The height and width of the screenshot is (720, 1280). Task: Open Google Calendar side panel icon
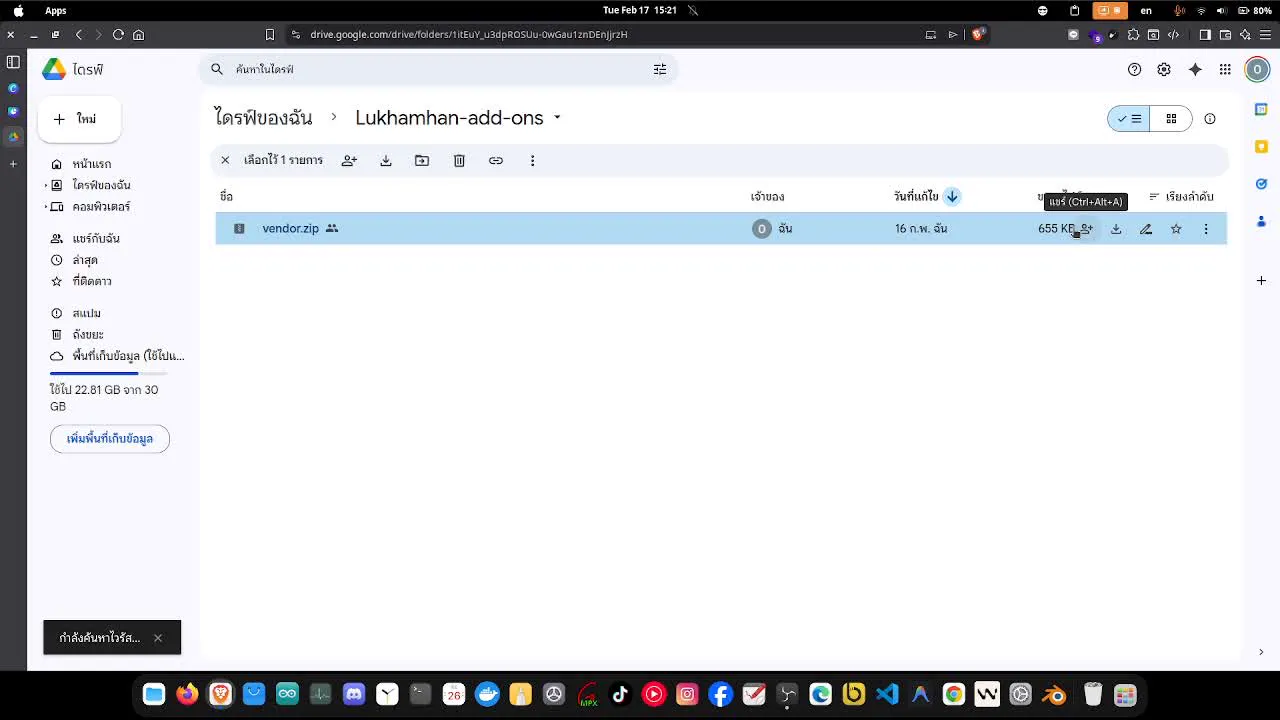click(1261, 109)
